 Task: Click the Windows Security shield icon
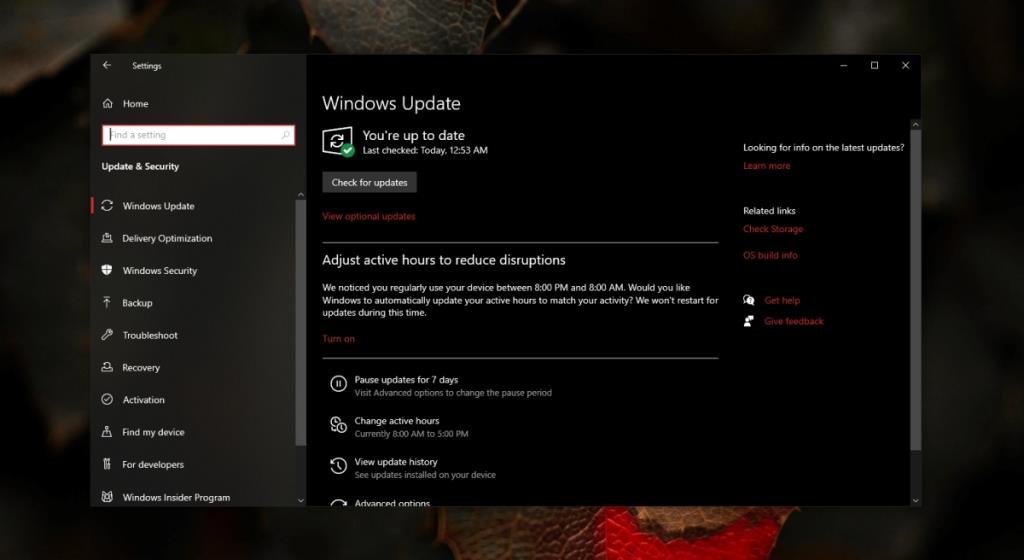[x=108, y=271]
